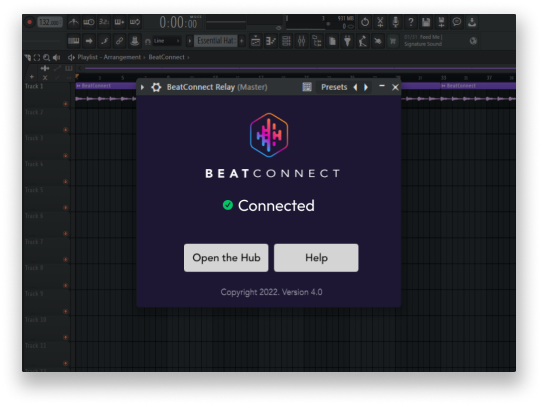Click the question mark help icon
The width and height of the screenshot is (542, 406).
pos(411,22)
